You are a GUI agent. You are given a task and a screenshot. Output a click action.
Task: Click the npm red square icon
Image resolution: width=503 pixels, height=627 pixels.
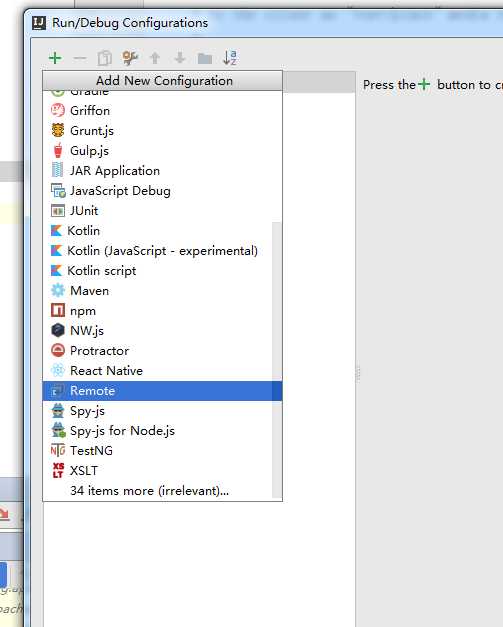58,310
